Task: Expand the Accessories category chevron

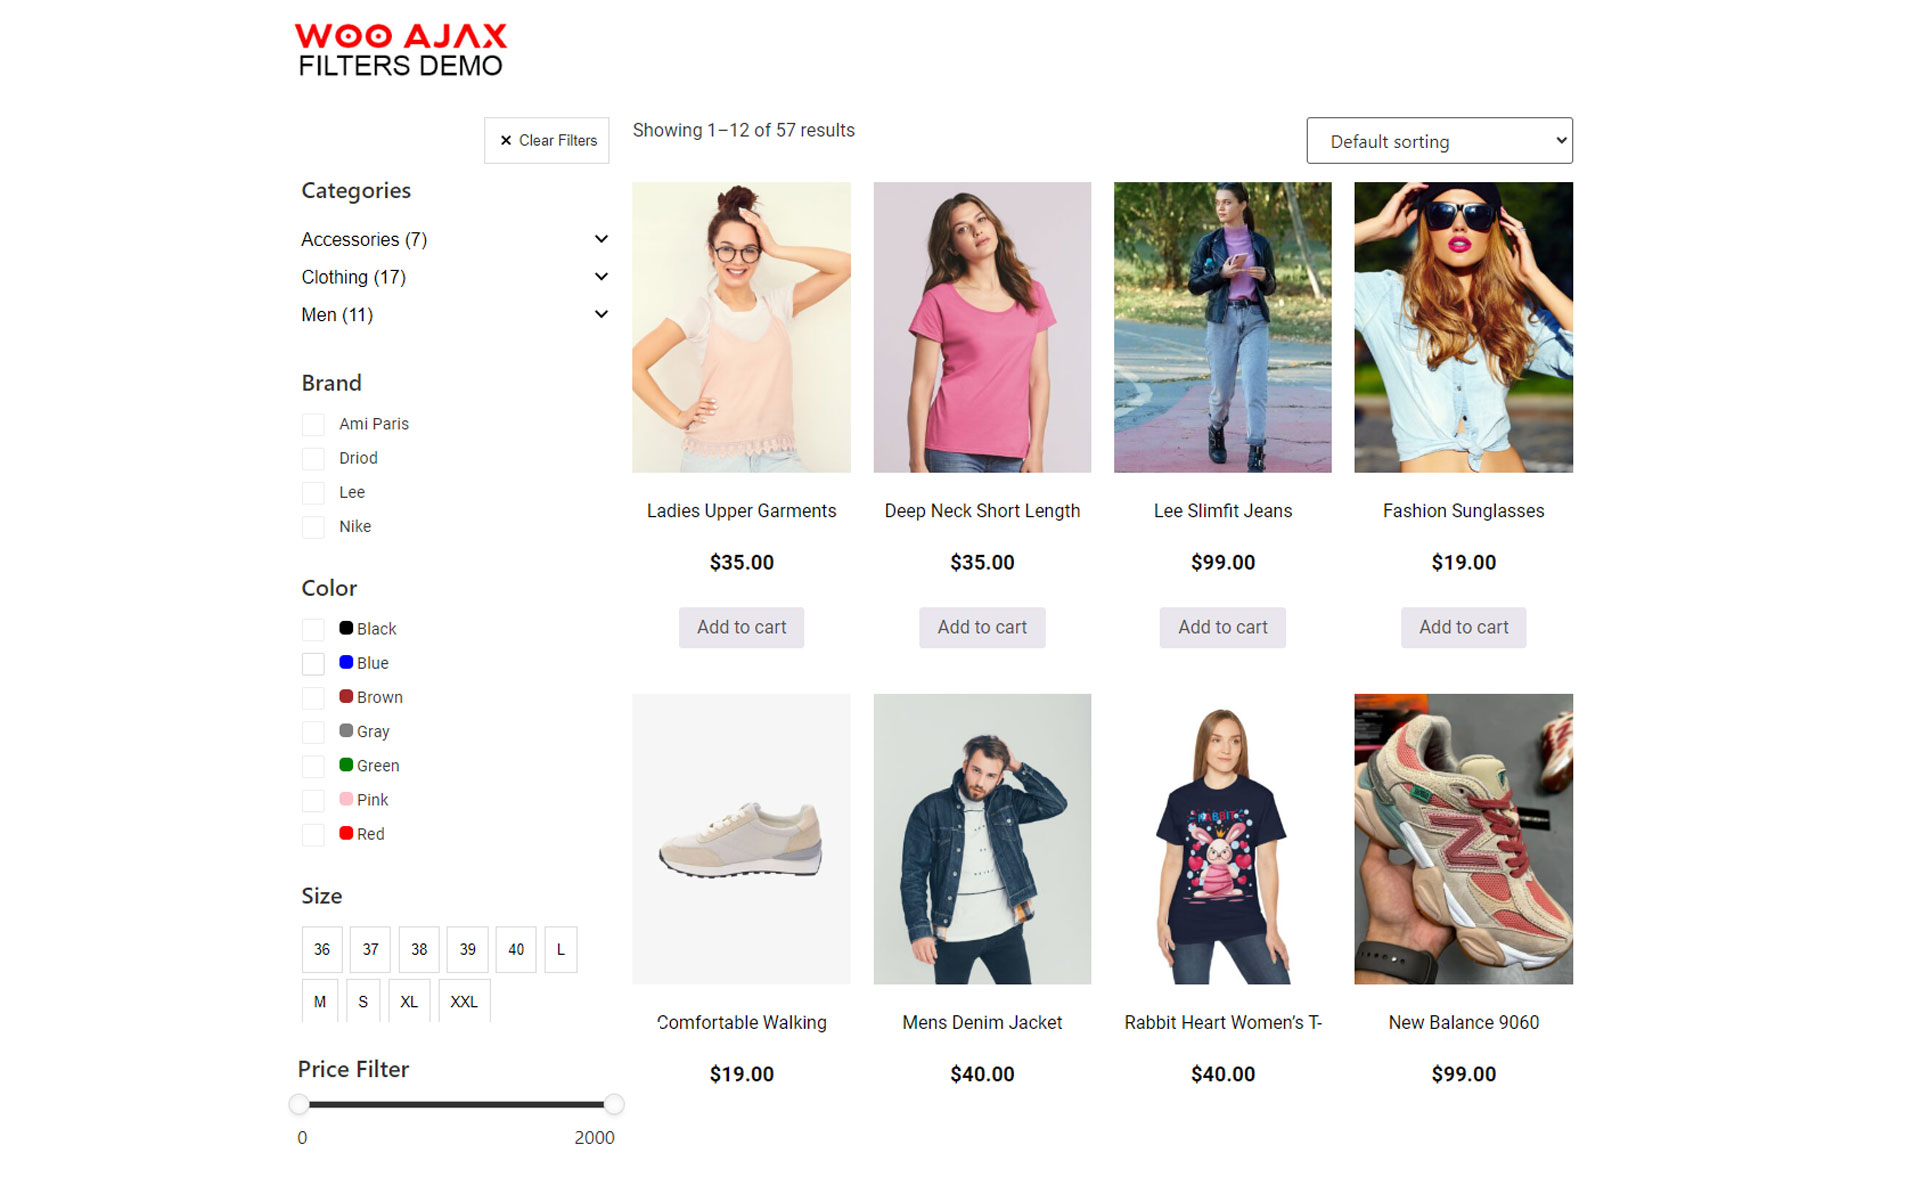Action: coord(602,240)
